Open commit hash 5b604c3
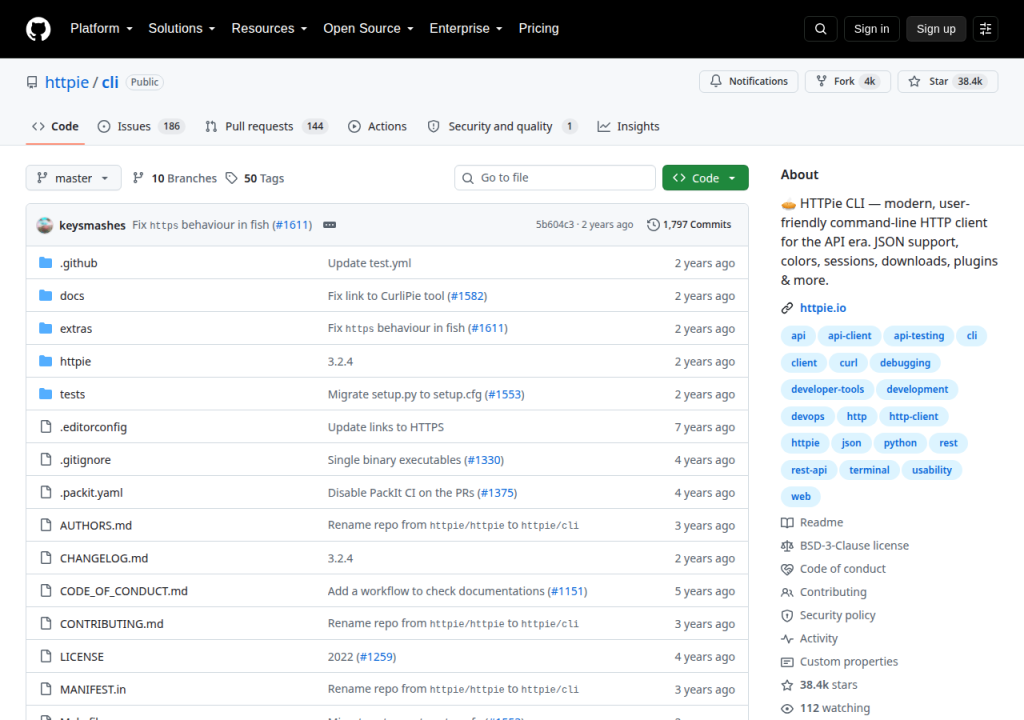Image resolution: width=1024 pixels, height=720 pixels. tap(554, 225)
